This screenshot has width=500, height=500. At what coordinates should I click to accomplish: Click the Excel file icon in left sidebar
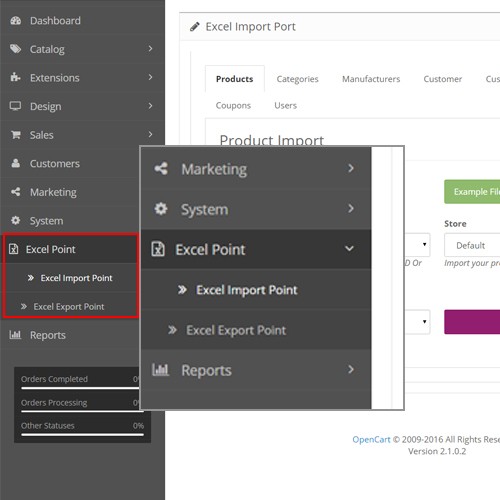coord(13,249)
